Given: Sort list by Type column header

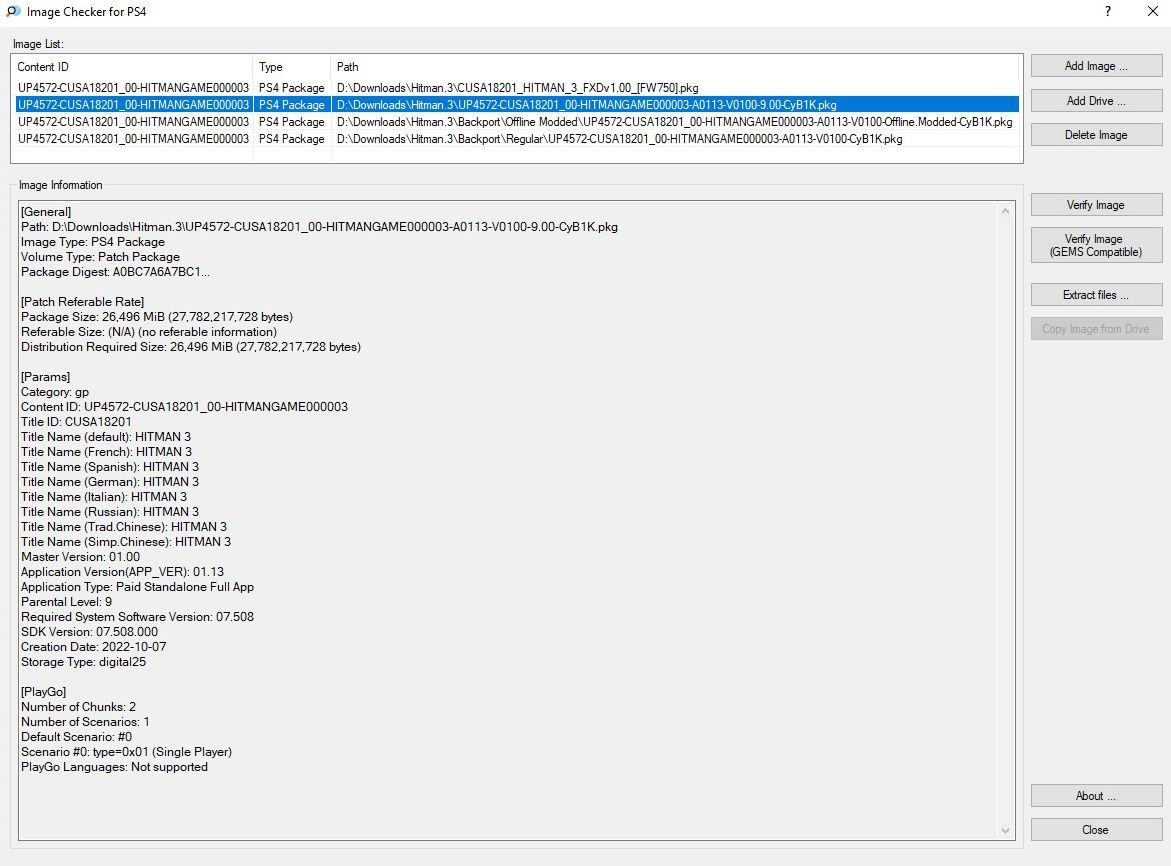Looking at the screenshot, I should coord(291,67).
